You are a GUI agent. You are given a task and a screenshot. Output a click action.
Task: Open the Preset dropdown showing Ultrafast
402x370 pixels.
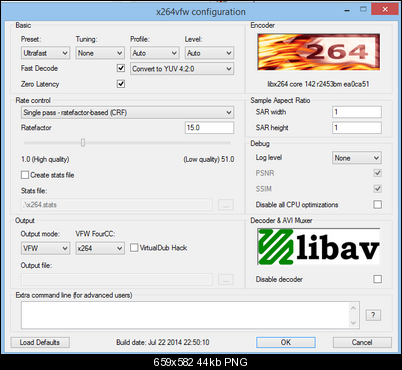click(45, 53)
